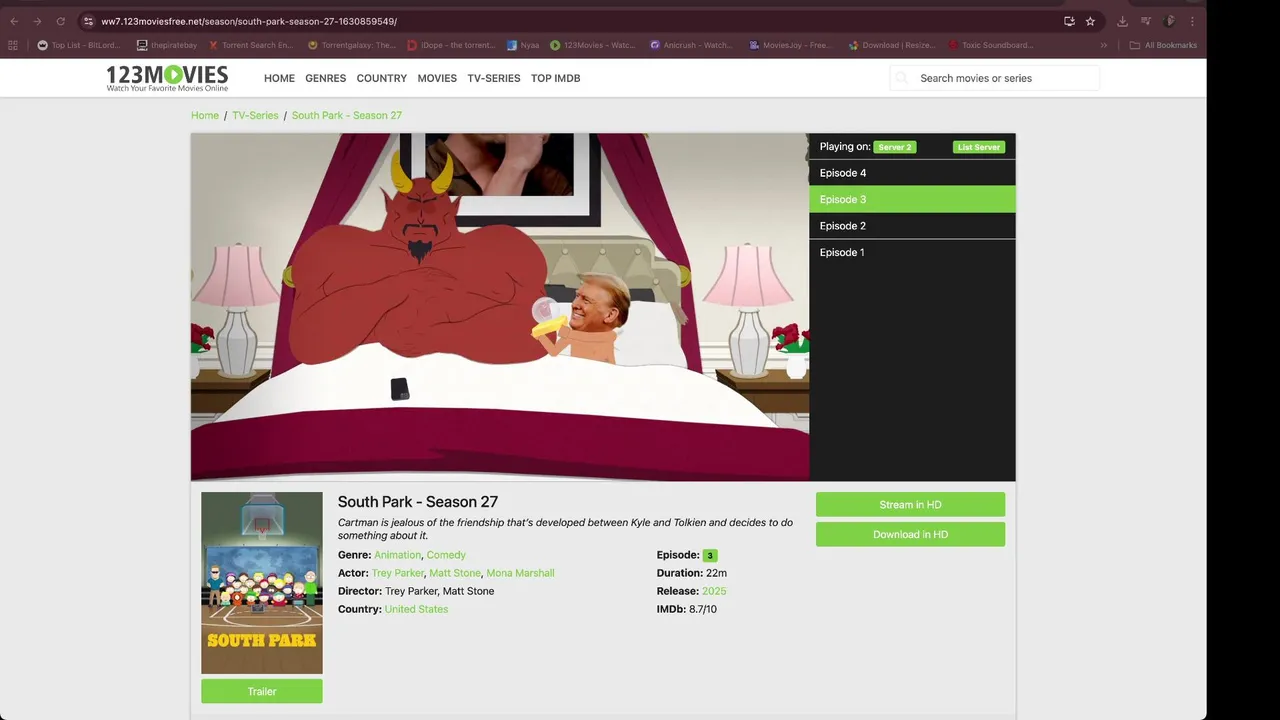
Task: Click the Stream in HD button
Action: click(910, 505)
